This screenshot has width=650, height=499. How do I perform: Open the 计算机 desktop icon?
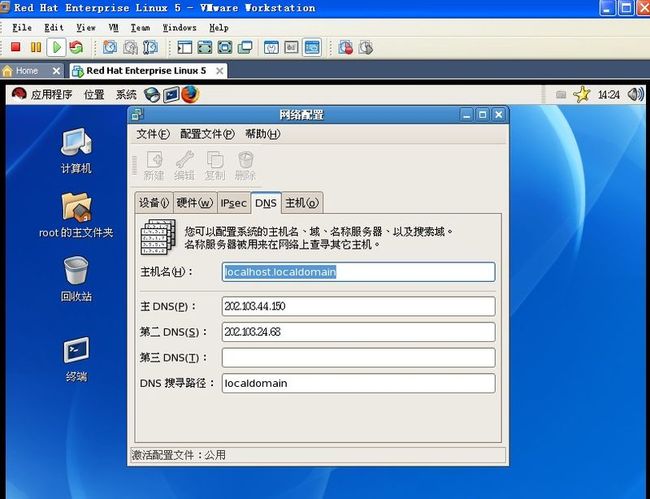tap(76, 151)
